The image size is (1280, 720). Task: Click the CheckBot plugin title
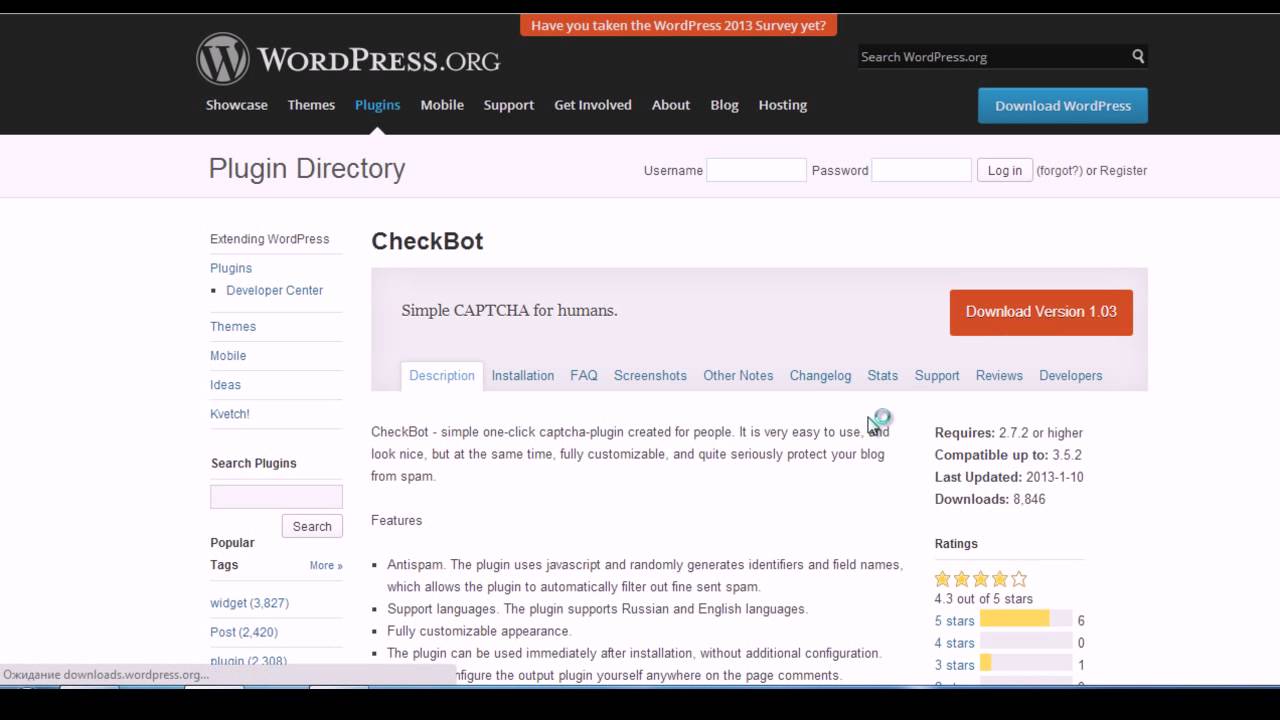427,241
